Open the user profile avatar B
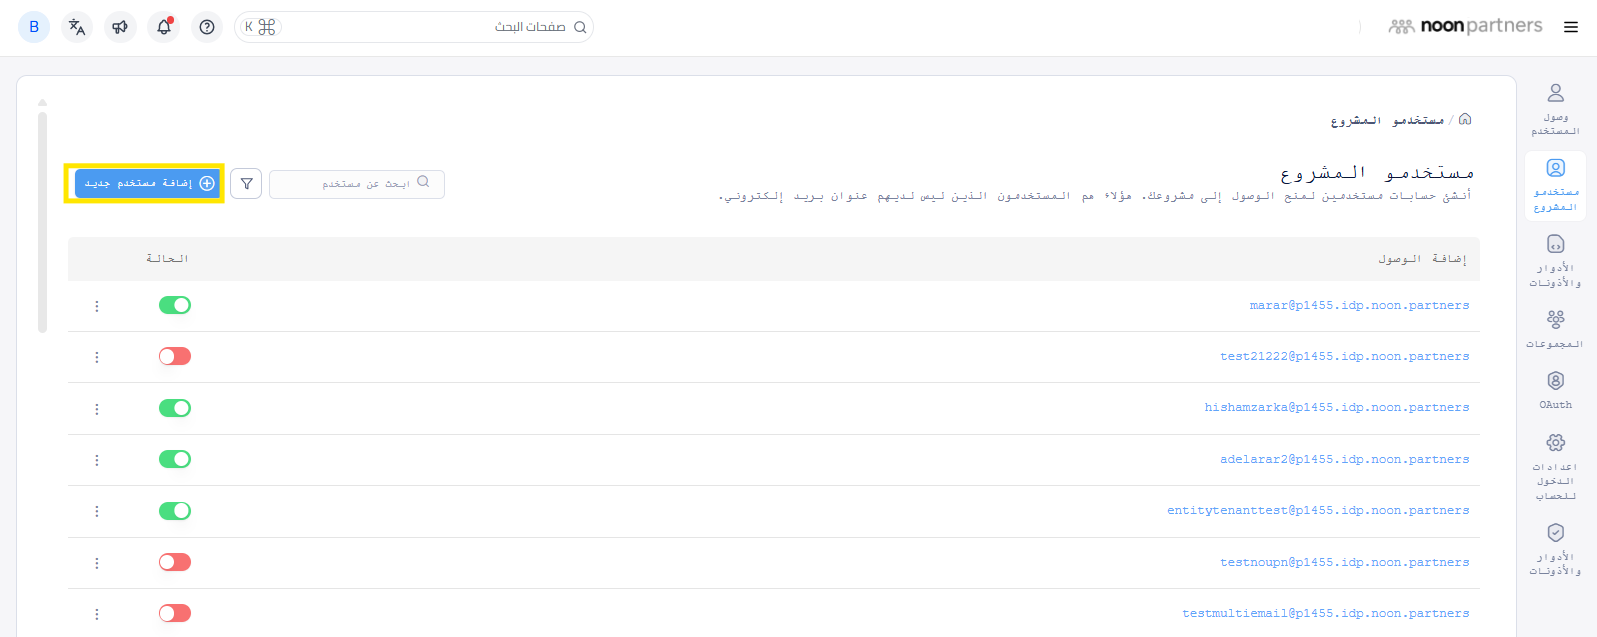The height and width of the screenshot is (637, 1597). click(34, 27)
